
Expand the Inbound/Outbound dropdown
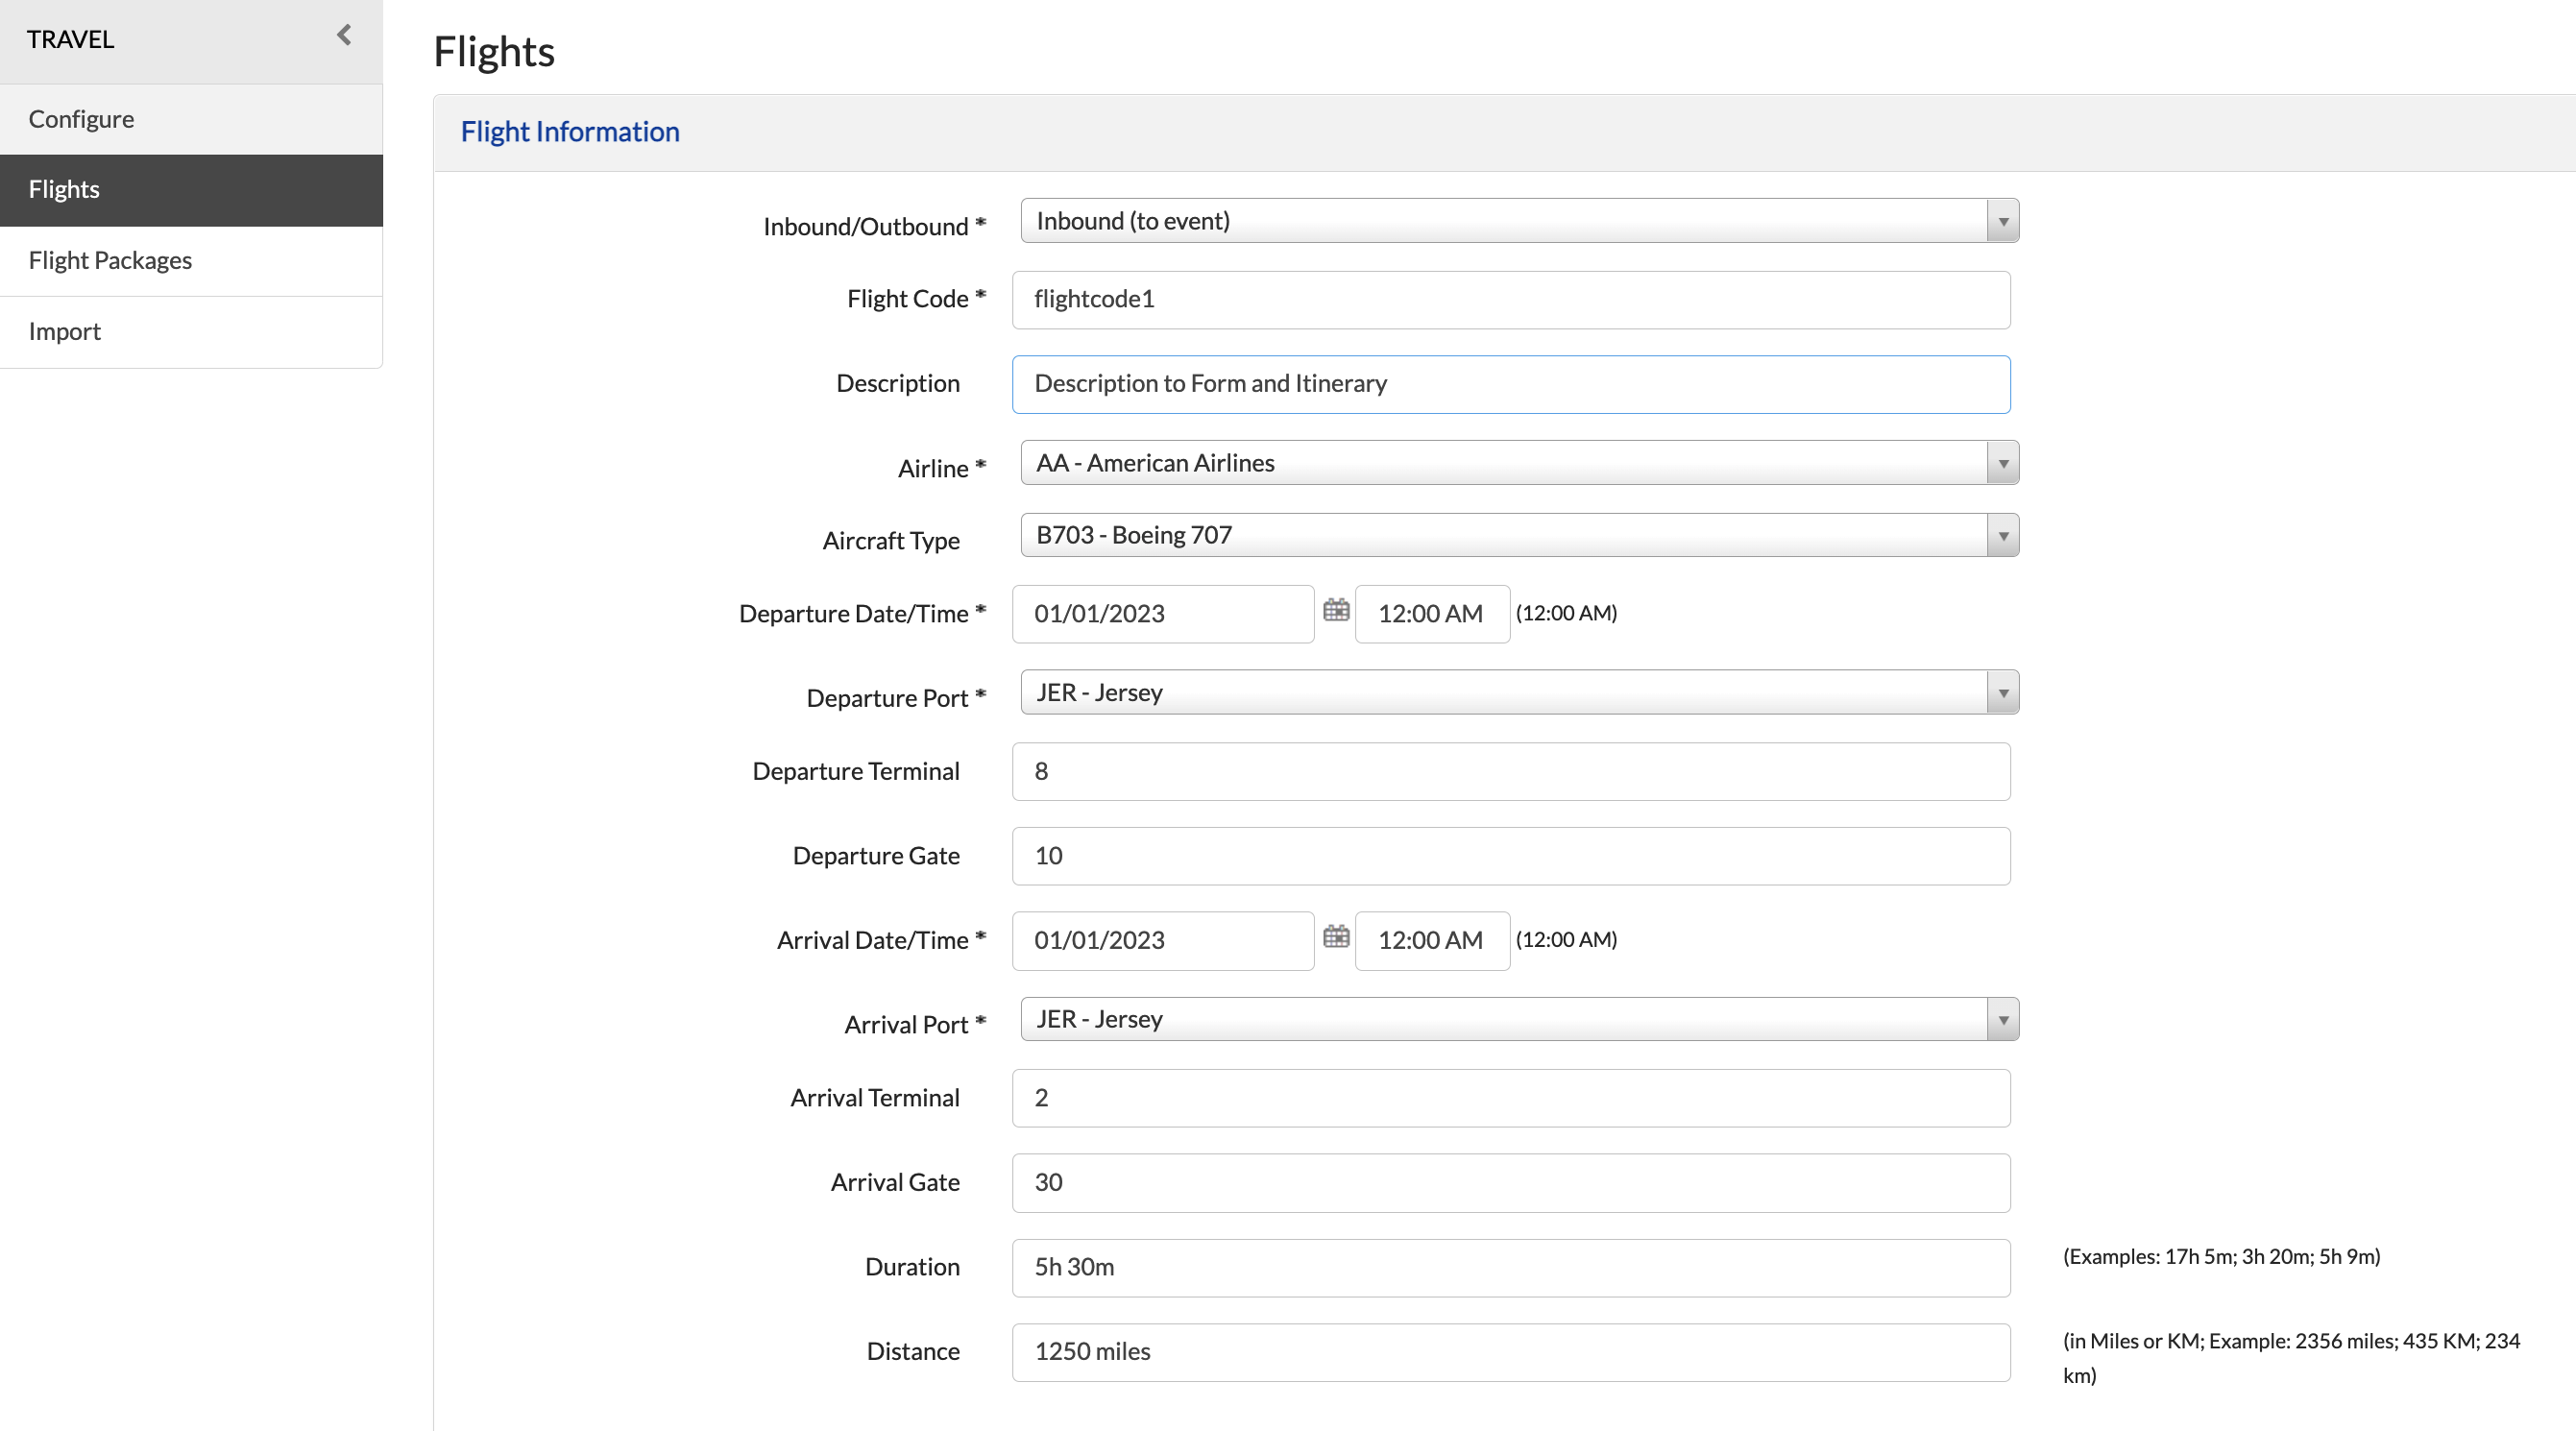click(x=1519, y=221)
